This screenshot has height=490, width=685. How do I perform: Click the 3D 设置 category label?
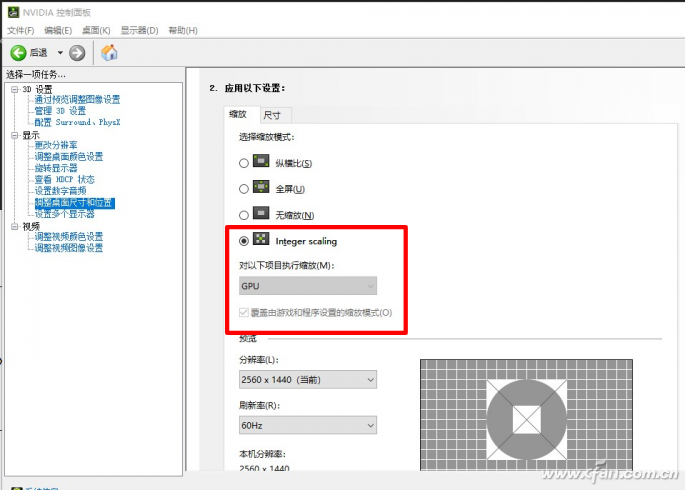(x=37, y=90)
